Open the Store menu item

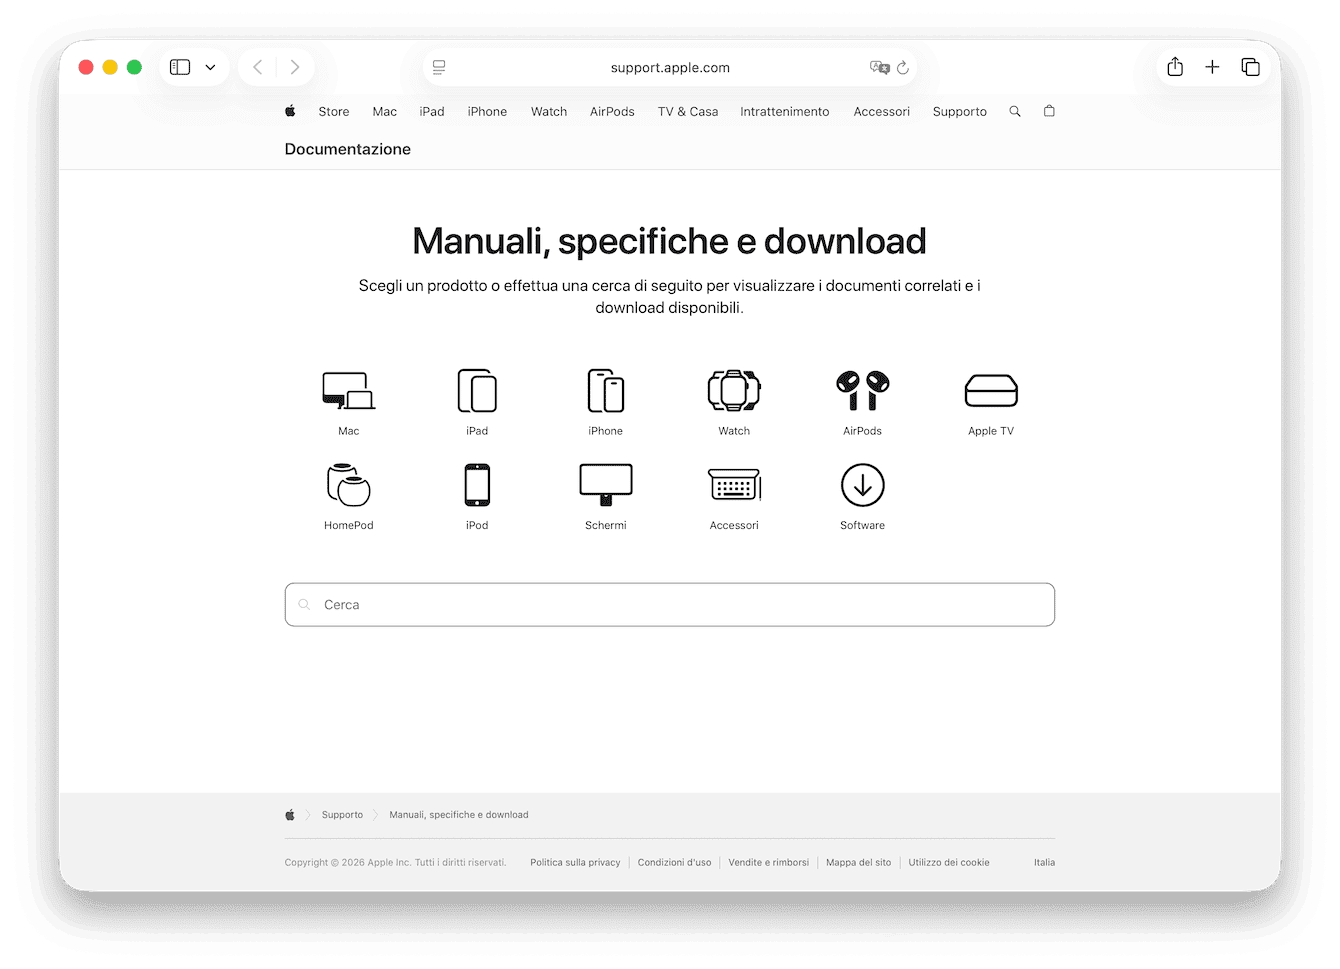[334, 112]
